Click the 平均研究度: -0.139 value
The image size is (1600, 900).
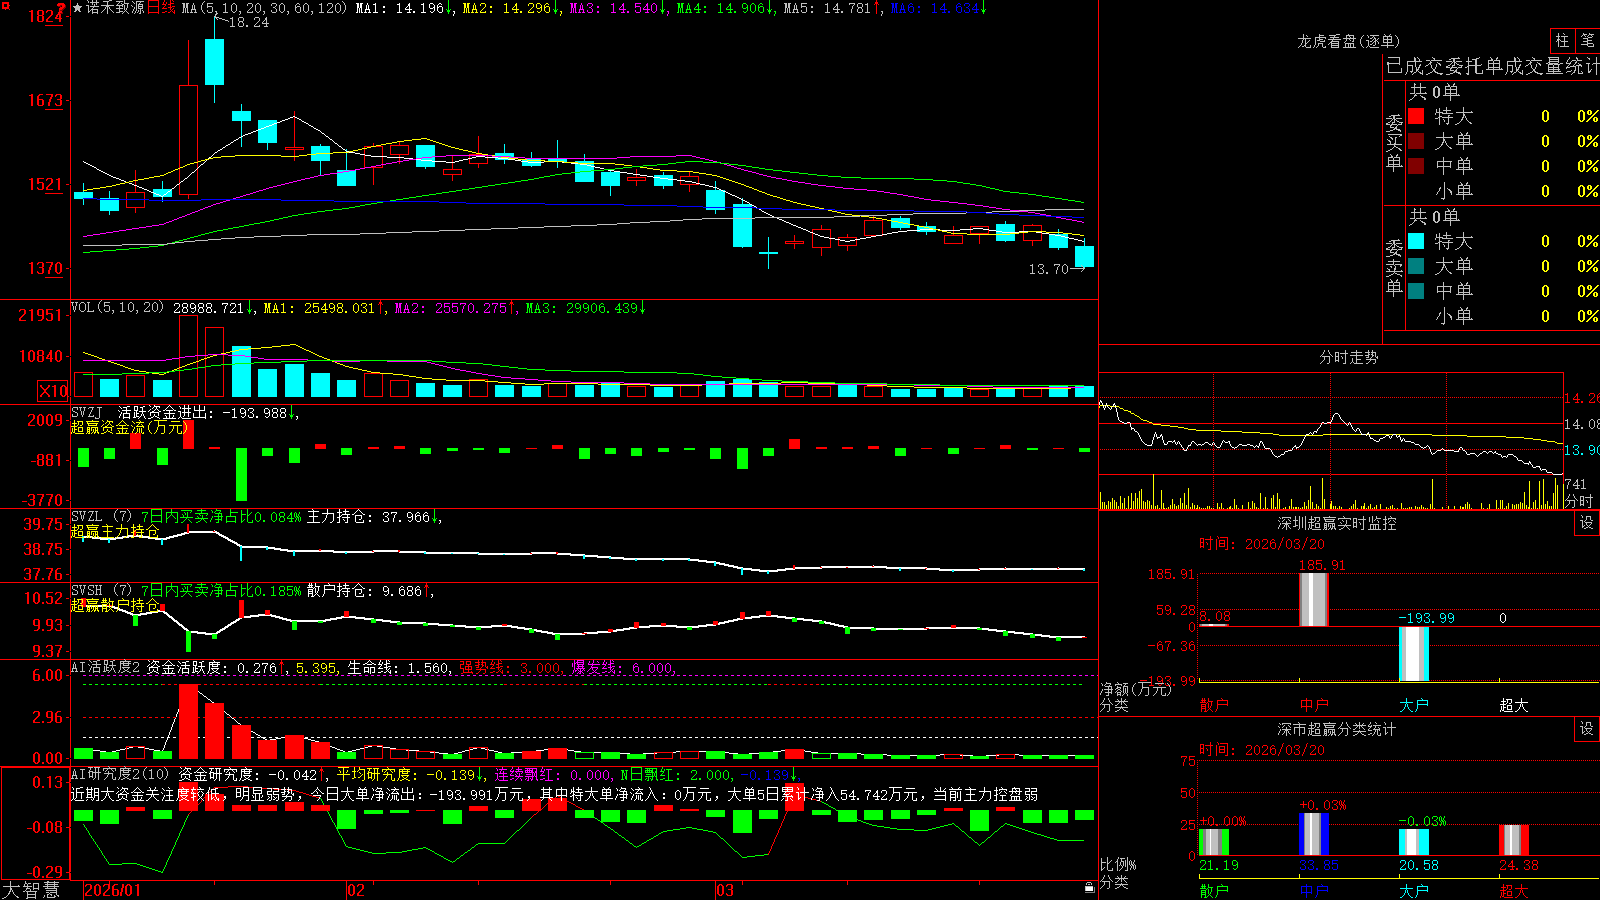405,774
